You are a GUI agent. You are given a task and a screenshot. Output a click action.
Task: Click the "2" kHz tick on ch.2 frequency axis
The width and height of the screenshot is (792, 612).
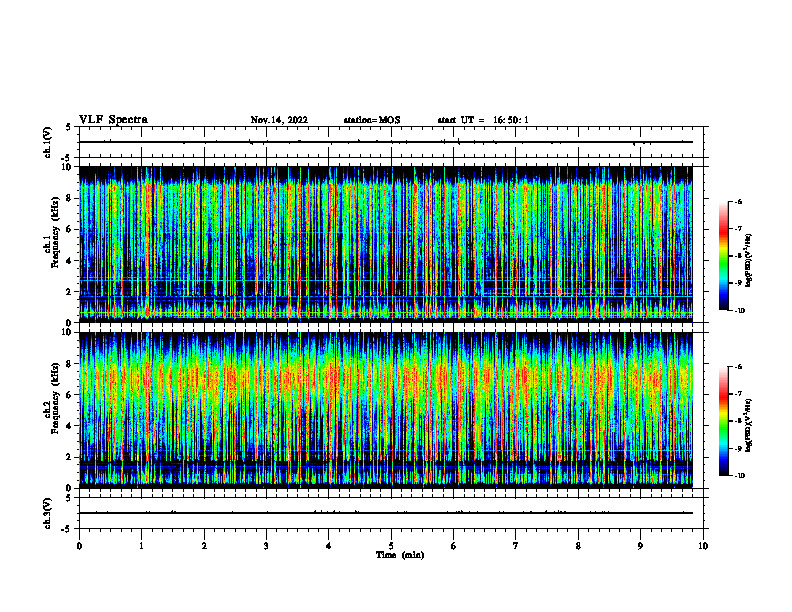(x=70, y=457)
